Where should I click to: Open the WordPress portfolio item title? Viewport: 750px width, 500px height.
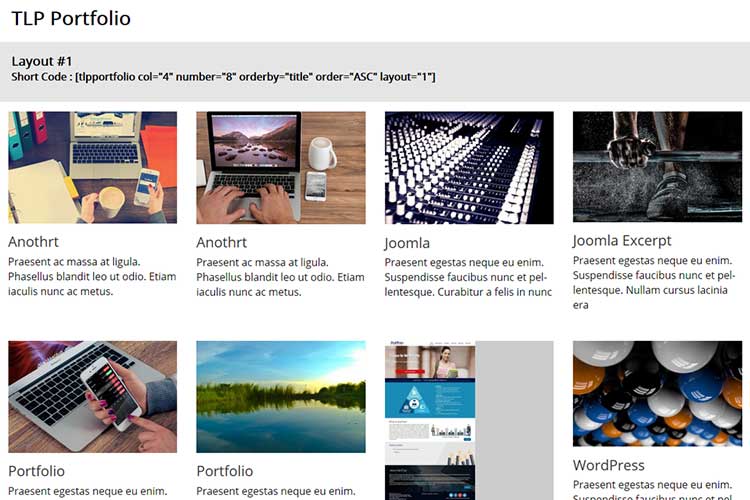point(608,465)
